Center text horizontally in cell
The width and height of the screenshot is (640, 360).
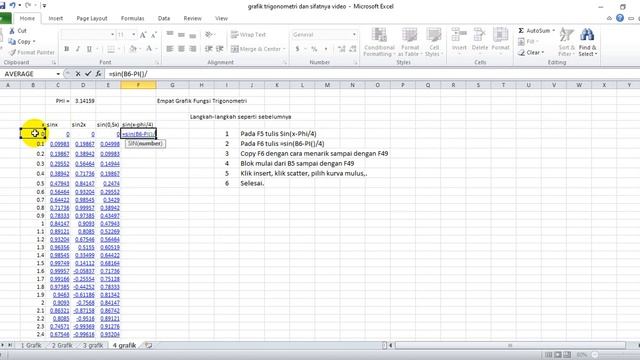click(x=181, y=49)
